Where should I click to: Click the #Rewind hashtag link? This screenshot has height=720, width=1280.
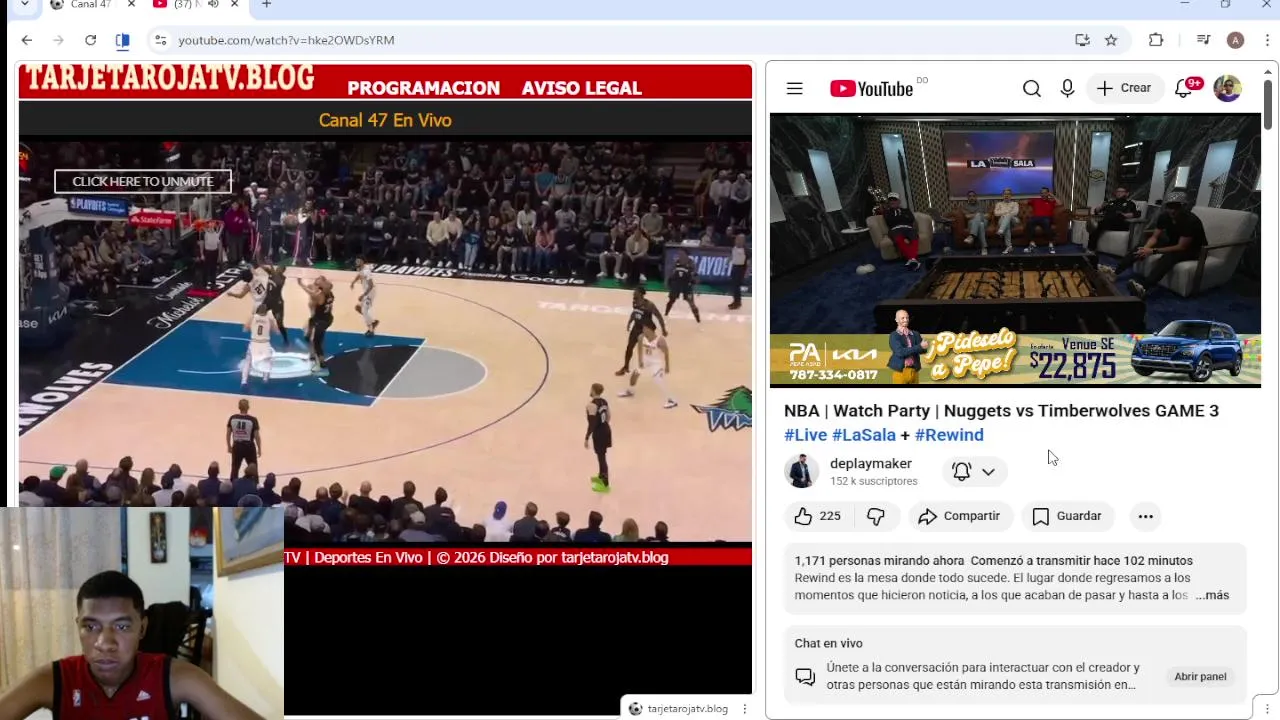tap(948, 435)
